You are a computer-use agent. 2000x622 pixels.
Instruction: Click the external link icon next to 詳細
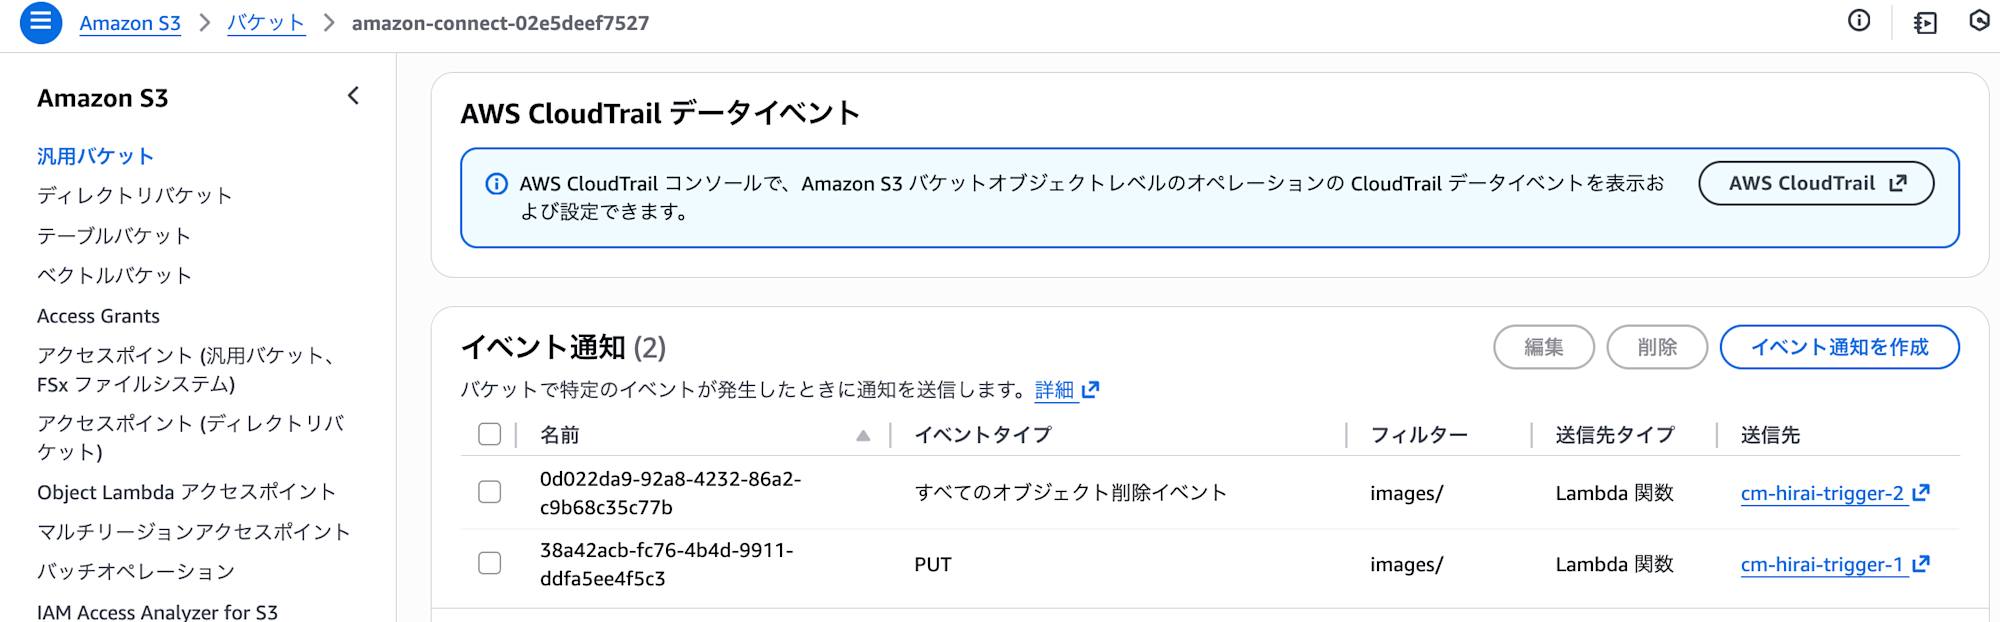[1091, 391]
